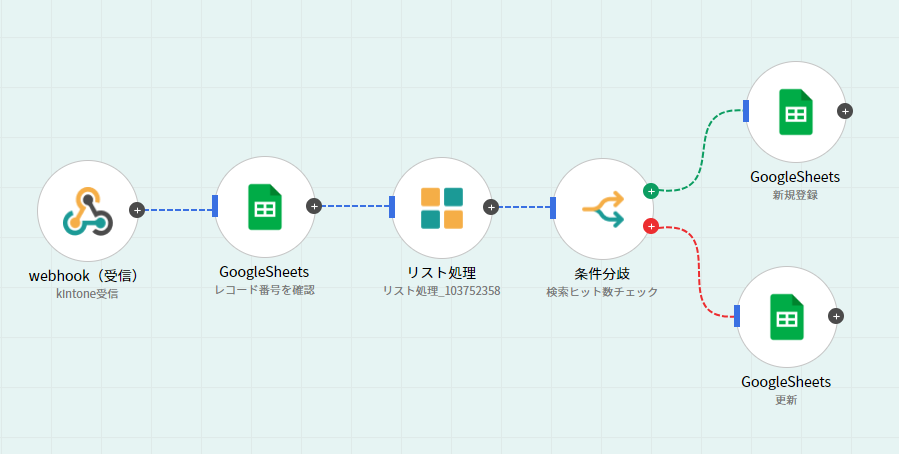Click input port of リスト処理 node

392,208
